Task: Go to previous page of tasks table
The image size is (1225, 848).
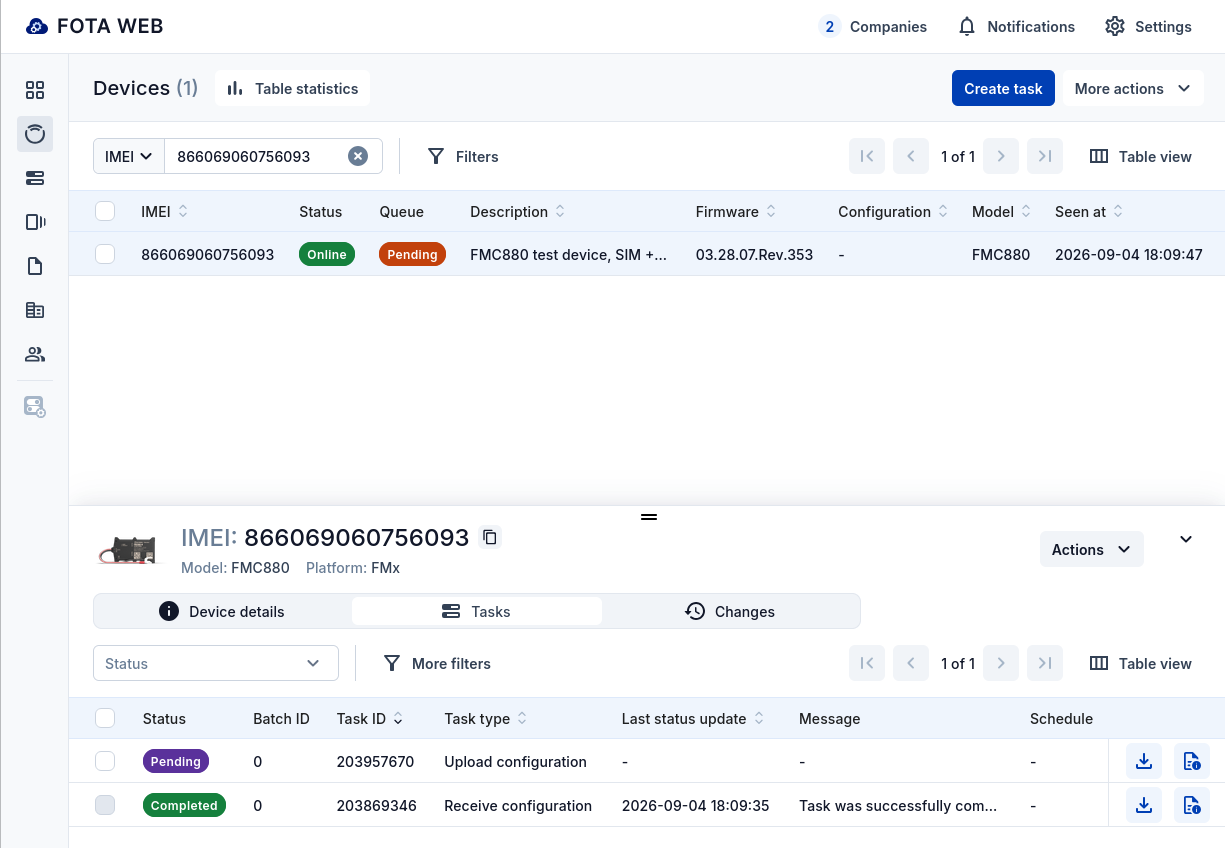Action: [911, 663]
